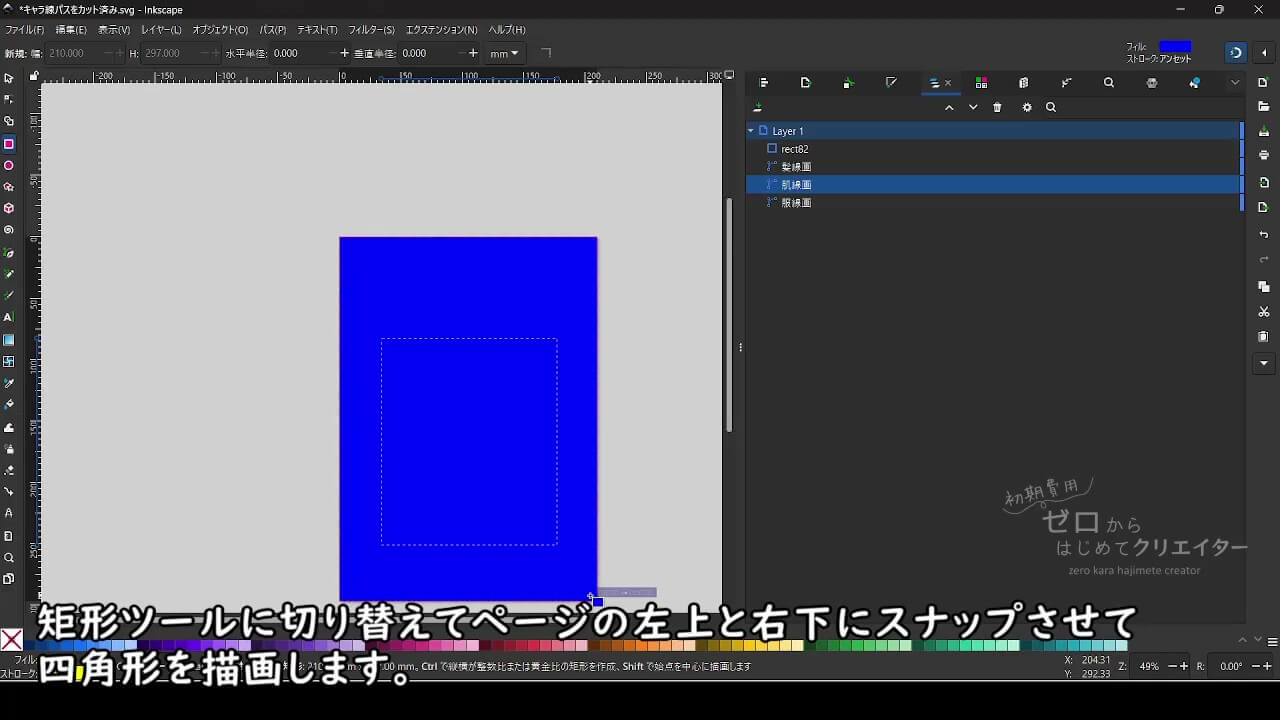This screenshot has width=1280, height=720.
Task: Click the Print icon in the command bar
Action: click(x=1264, y=155)
